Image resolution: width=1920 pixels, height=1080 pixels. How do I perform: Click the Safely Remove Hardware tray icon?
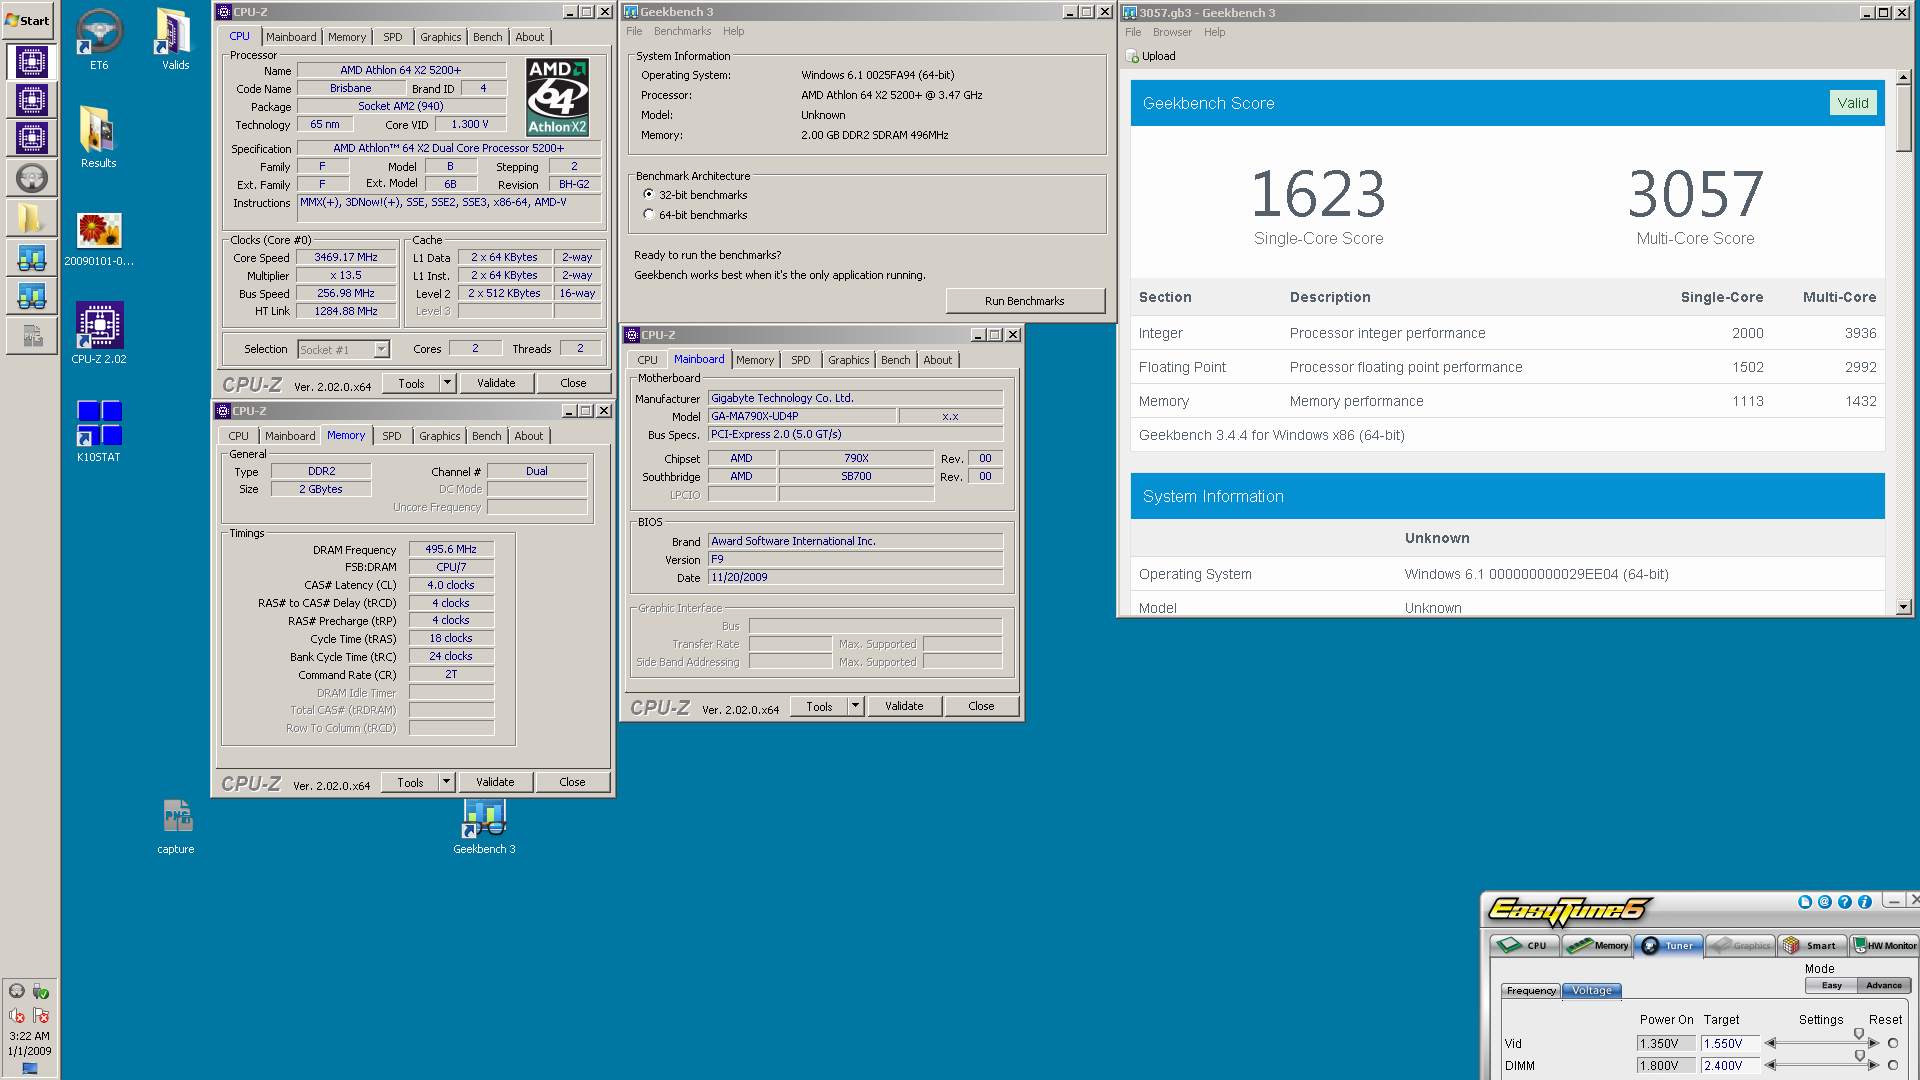point(41,991)
